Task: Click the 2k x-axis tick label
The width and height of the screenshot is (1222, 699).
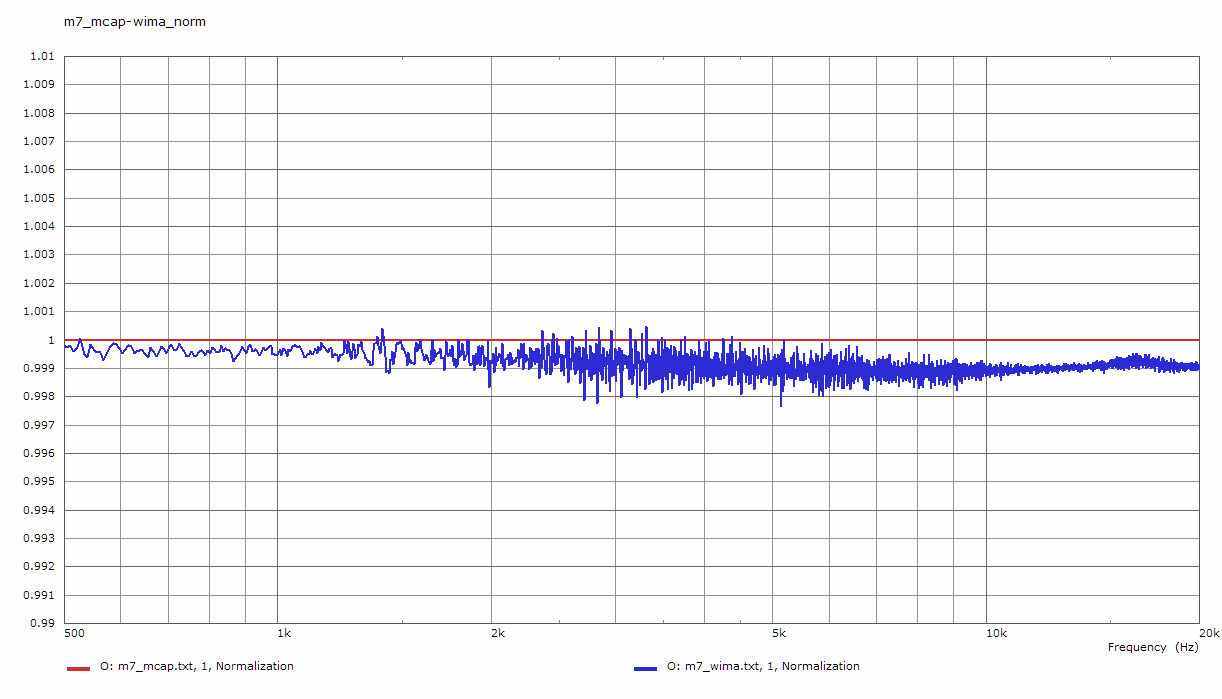Action: pyautogui.click(x=498, y=633)
